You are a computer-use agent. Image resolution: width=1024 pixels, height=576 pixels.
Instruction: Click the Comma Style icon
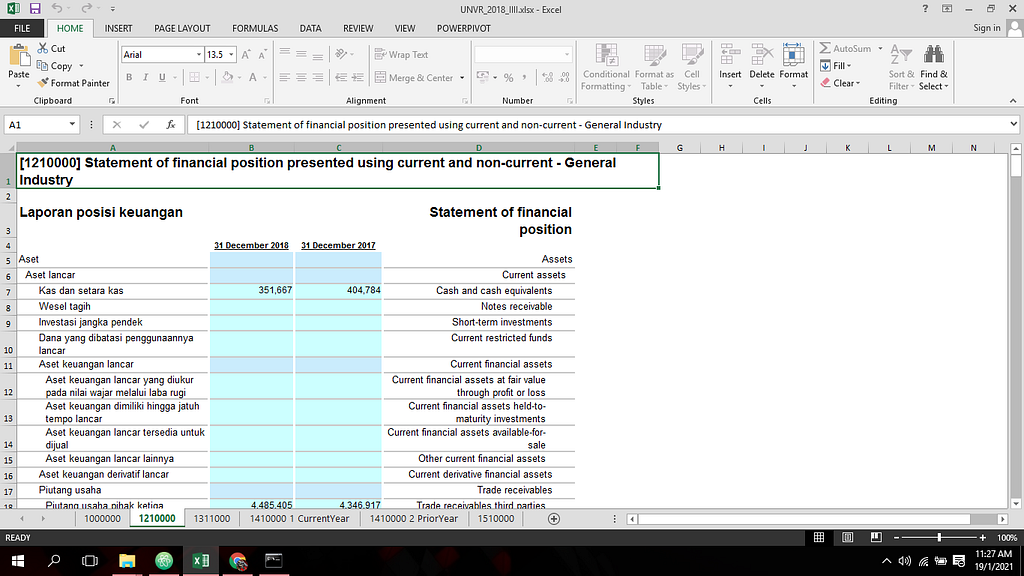tap(524, 78)
